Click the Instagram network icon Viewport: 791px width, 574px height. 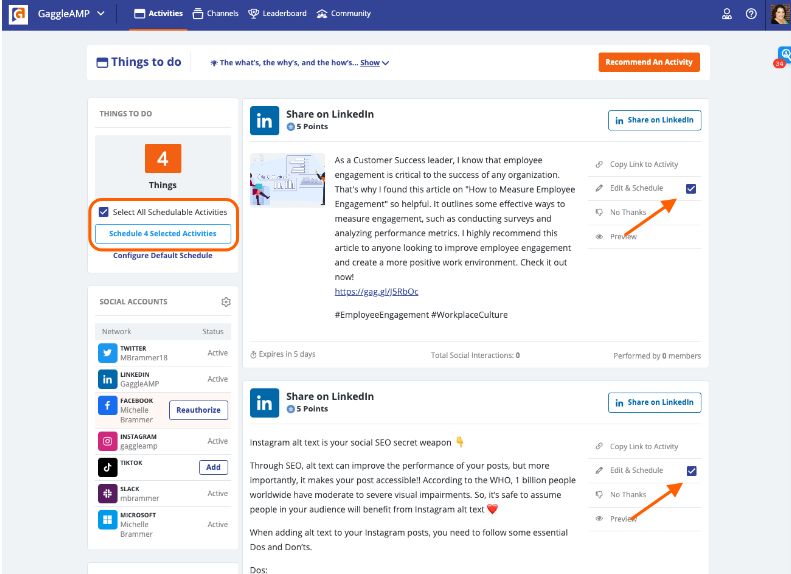click(107, 441)
